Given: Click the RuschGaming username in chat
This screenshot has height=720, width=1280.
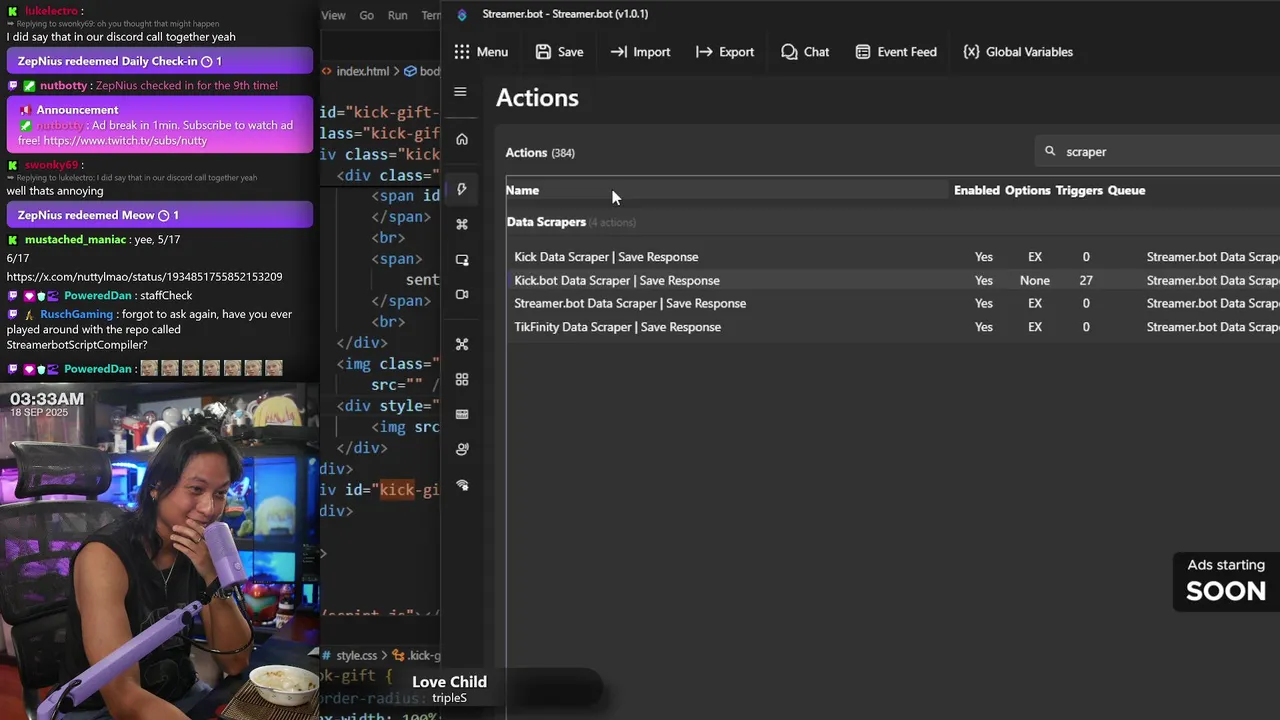Looking at the screenshot, I should click(x=76, y=314).
